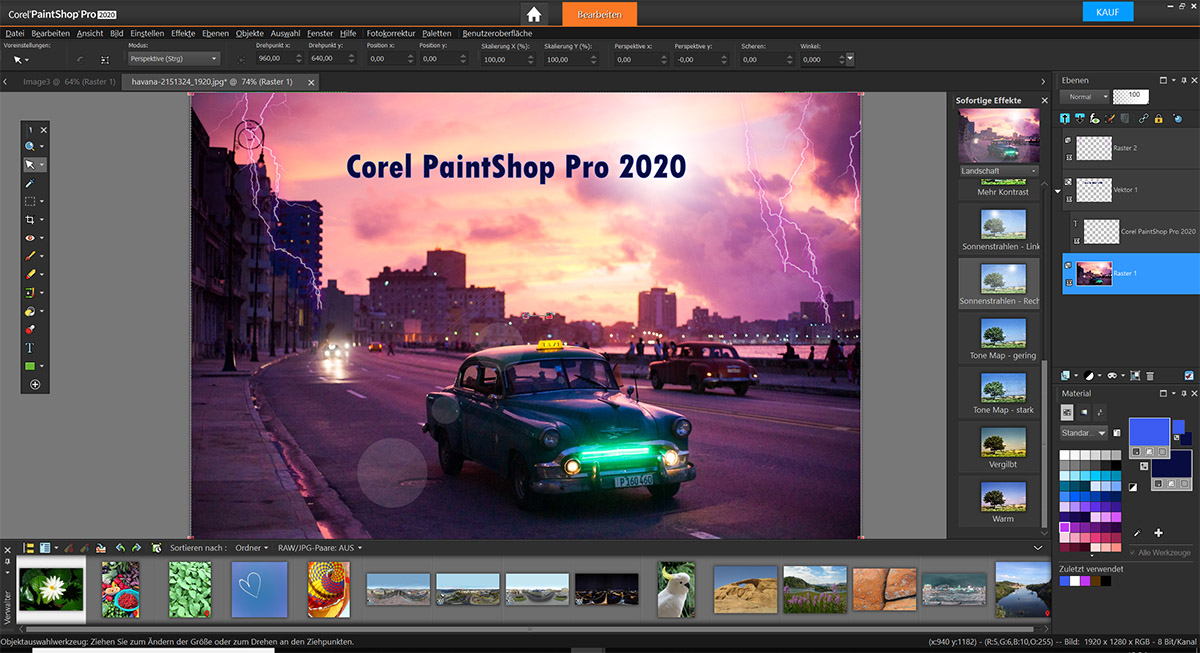Select the Paint Brush tool
This screenshot has height=653, width=1200.
(30, 256)
